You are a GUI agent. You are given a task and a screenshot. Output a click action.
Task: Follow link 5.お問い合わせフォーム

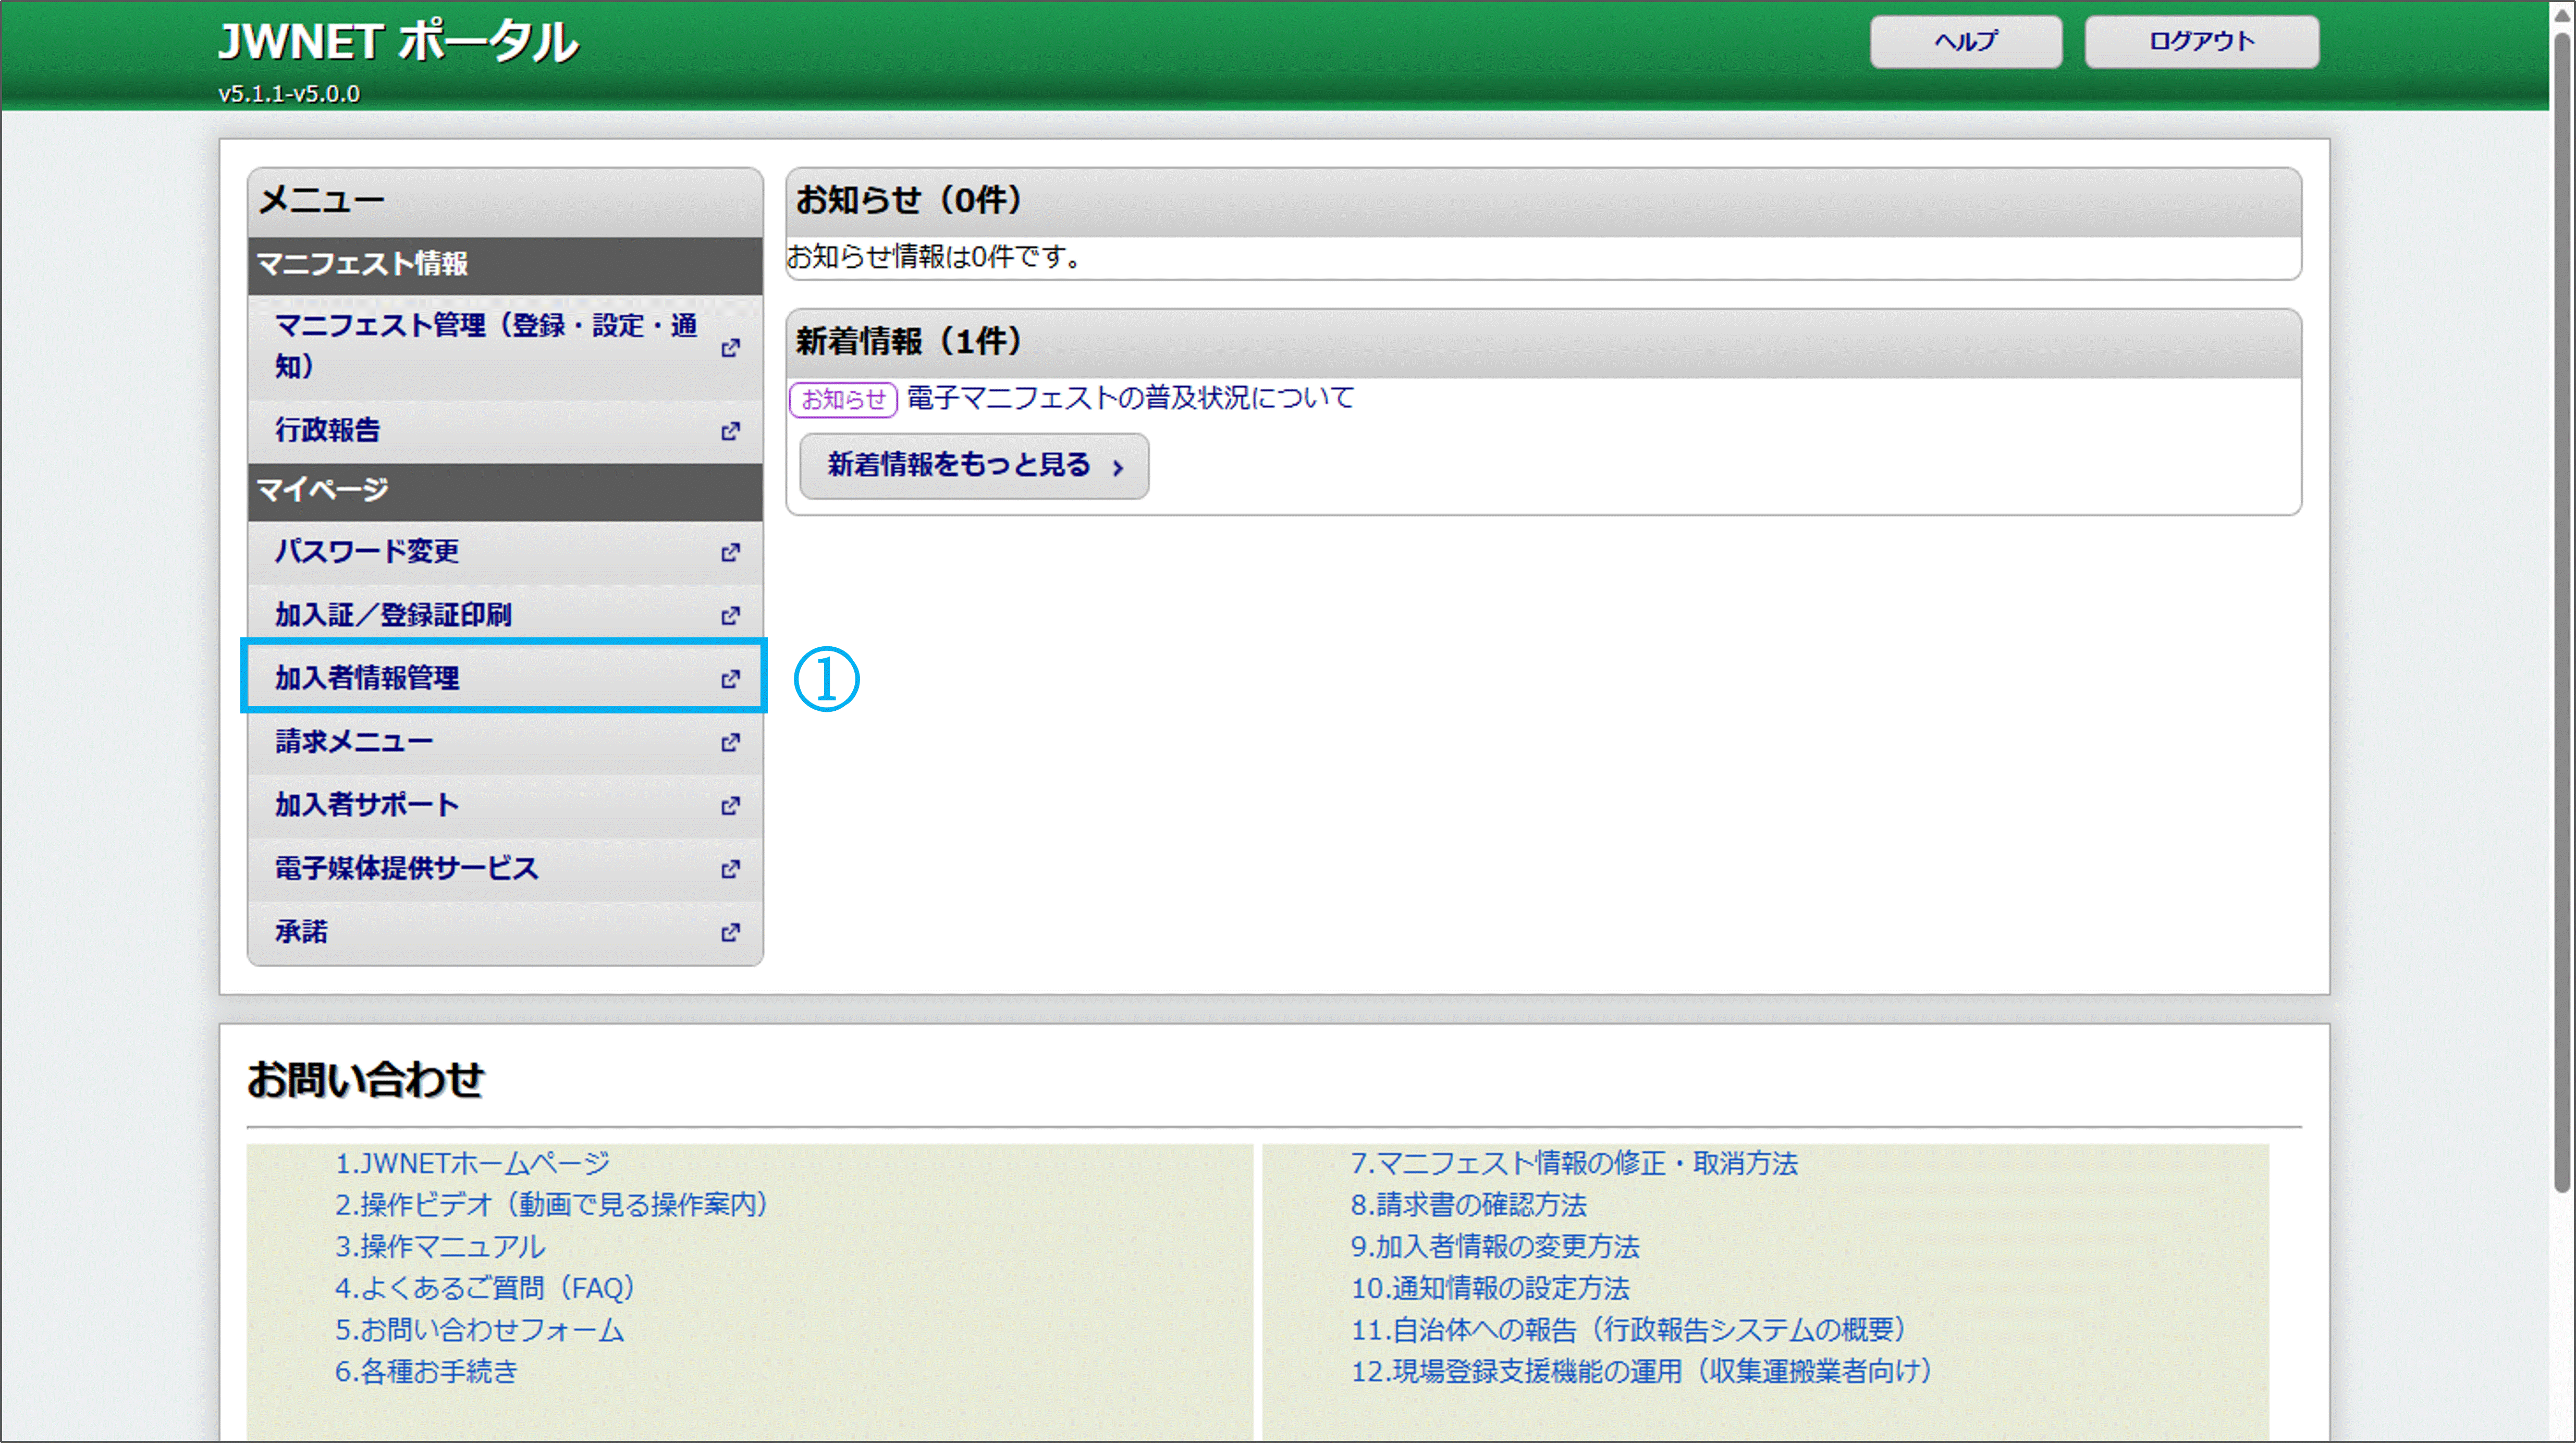[x=479, y=1330]
